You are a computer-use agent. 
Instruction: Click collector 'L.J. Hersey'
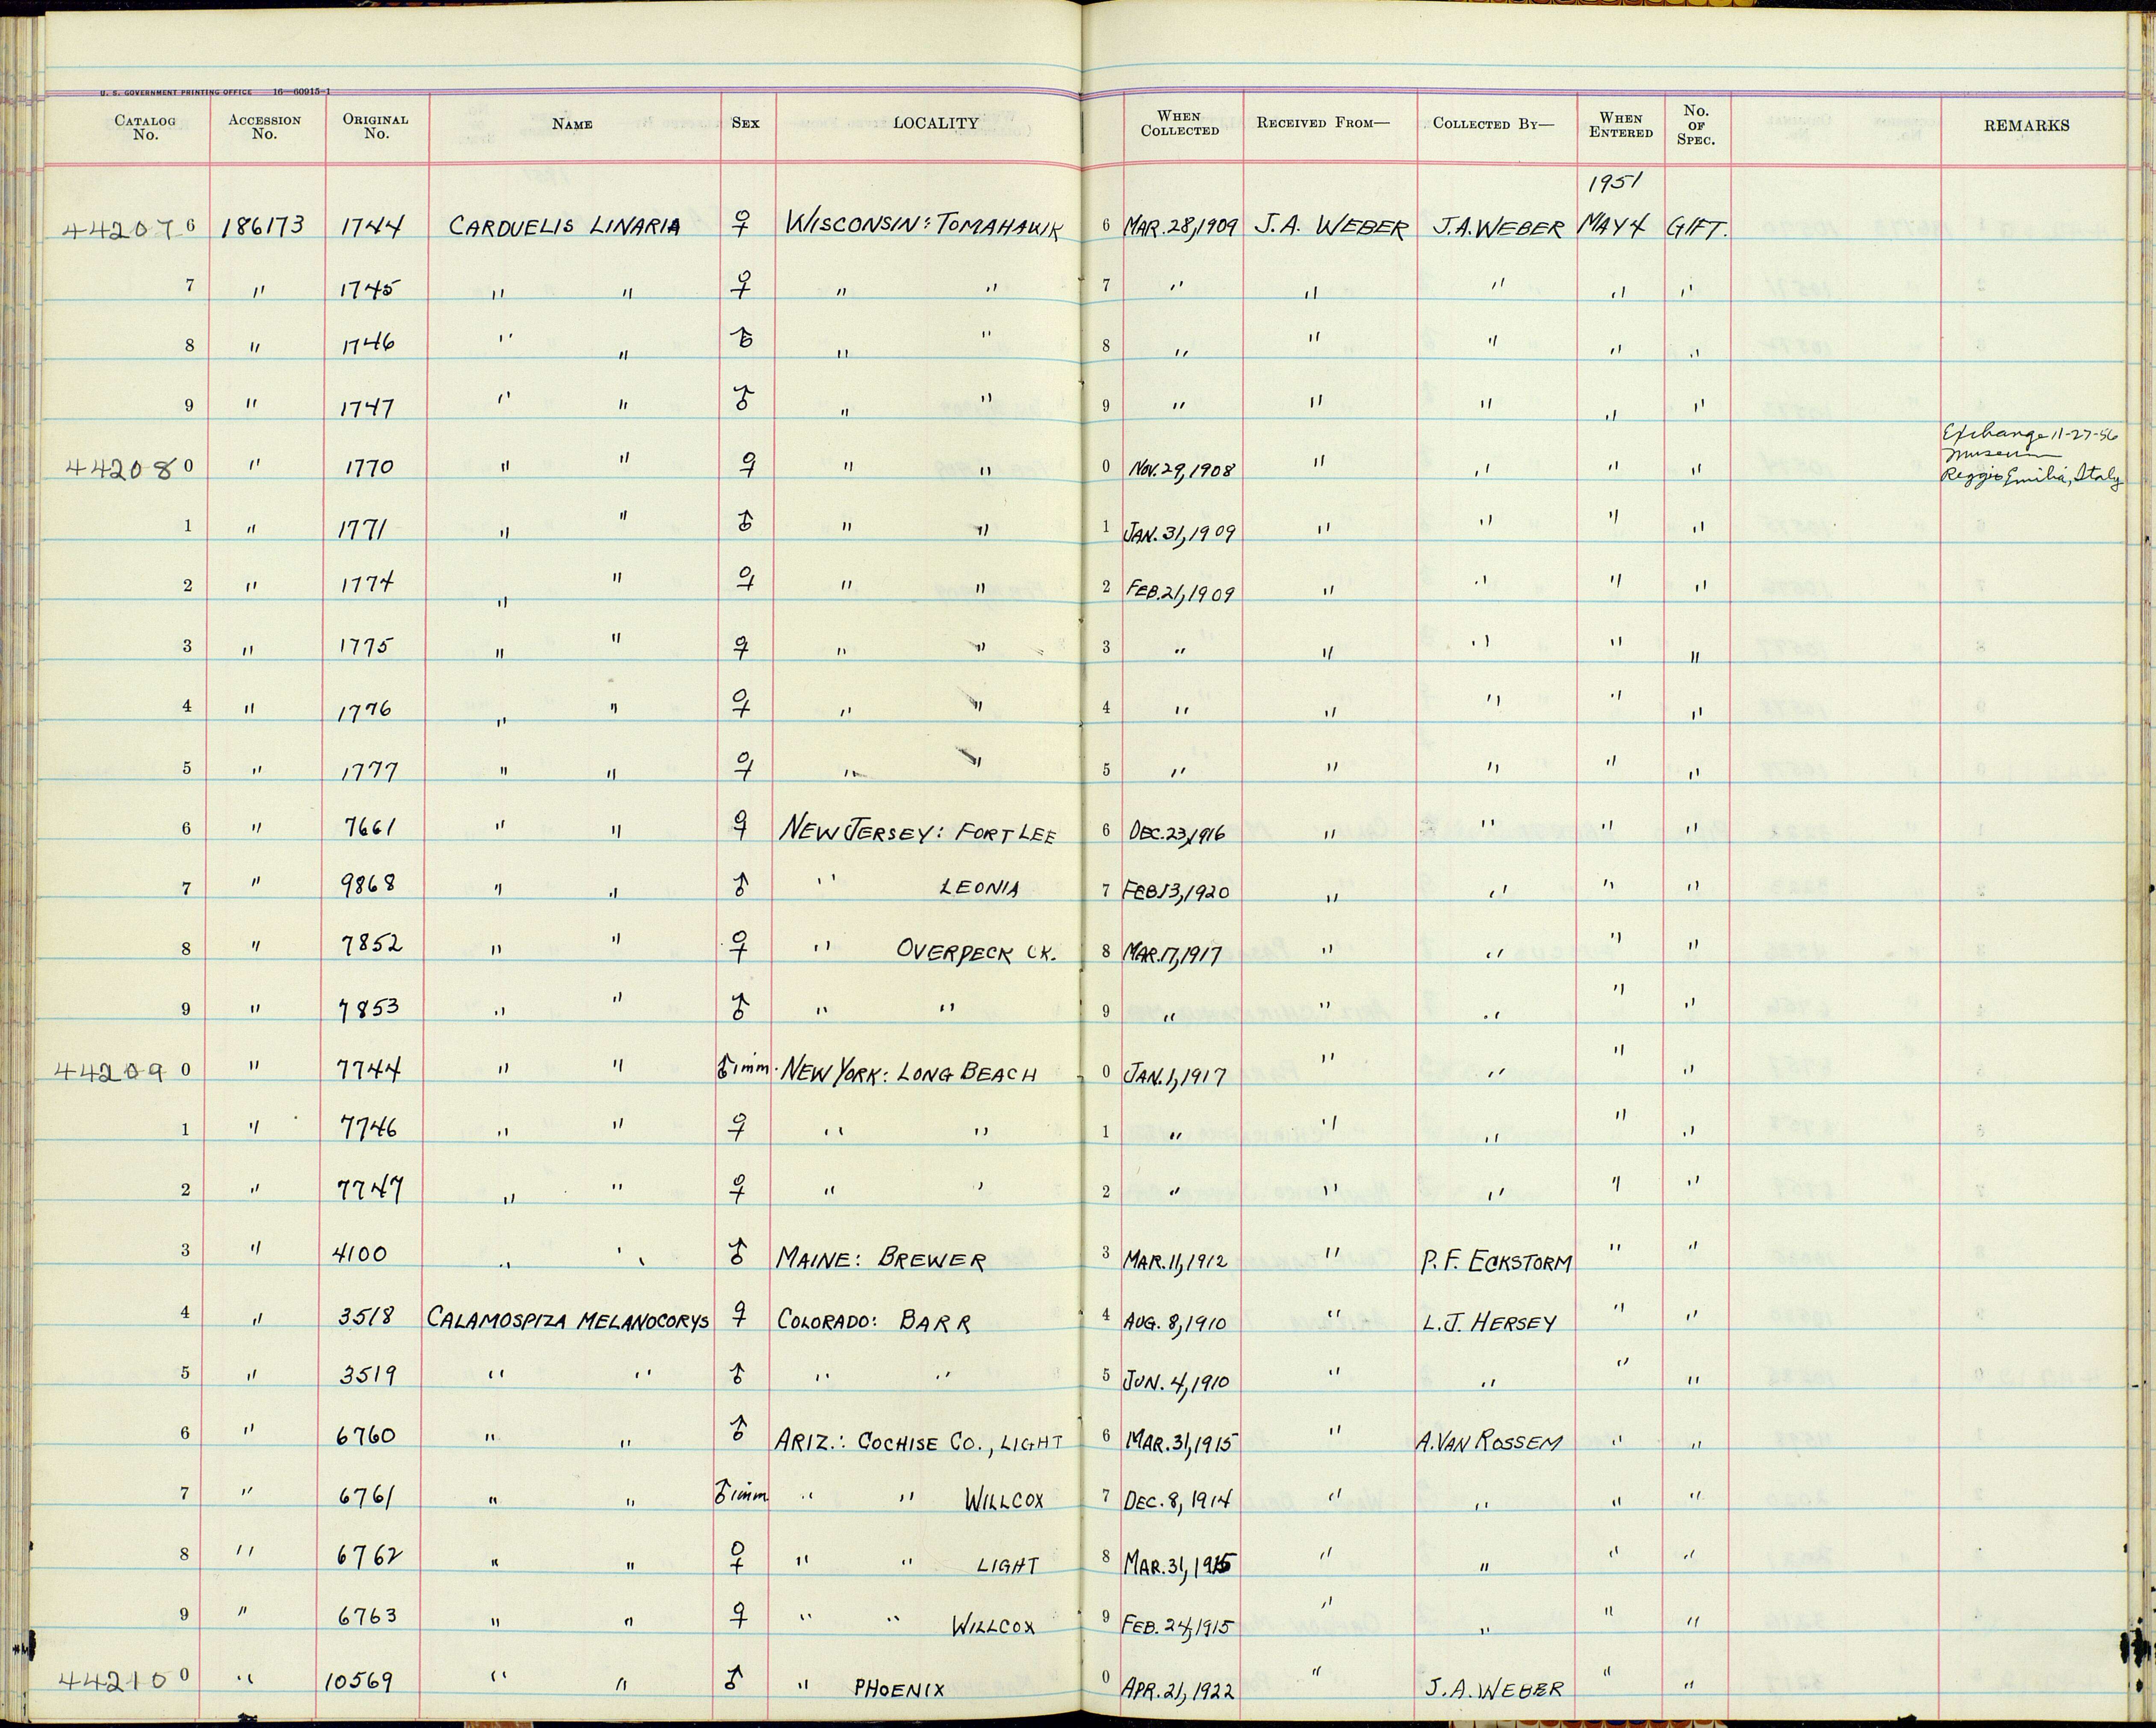1489,1322
